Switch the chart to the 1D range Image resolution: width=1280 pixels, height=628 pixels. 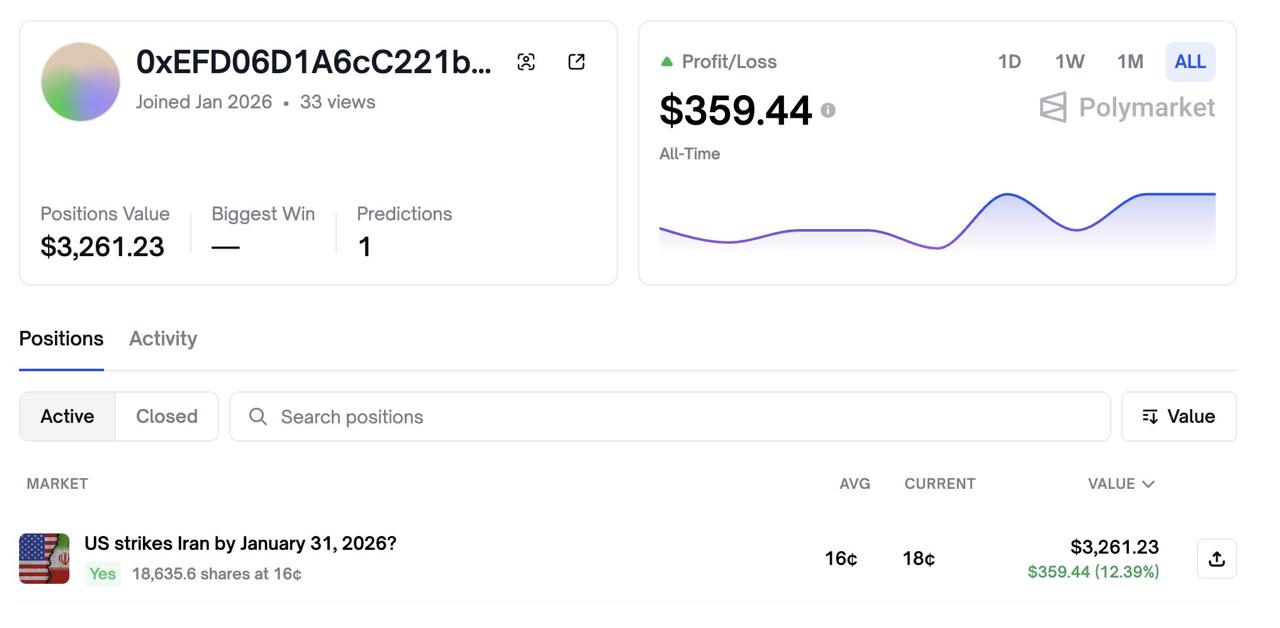1009,62
